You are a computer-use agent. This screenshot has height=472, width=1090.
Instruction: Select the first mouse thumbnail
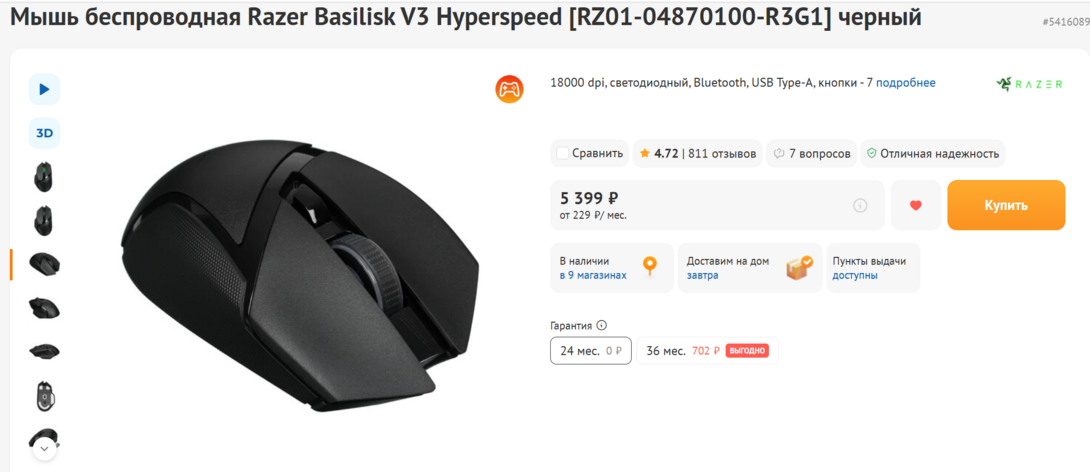tap(44, 177)
